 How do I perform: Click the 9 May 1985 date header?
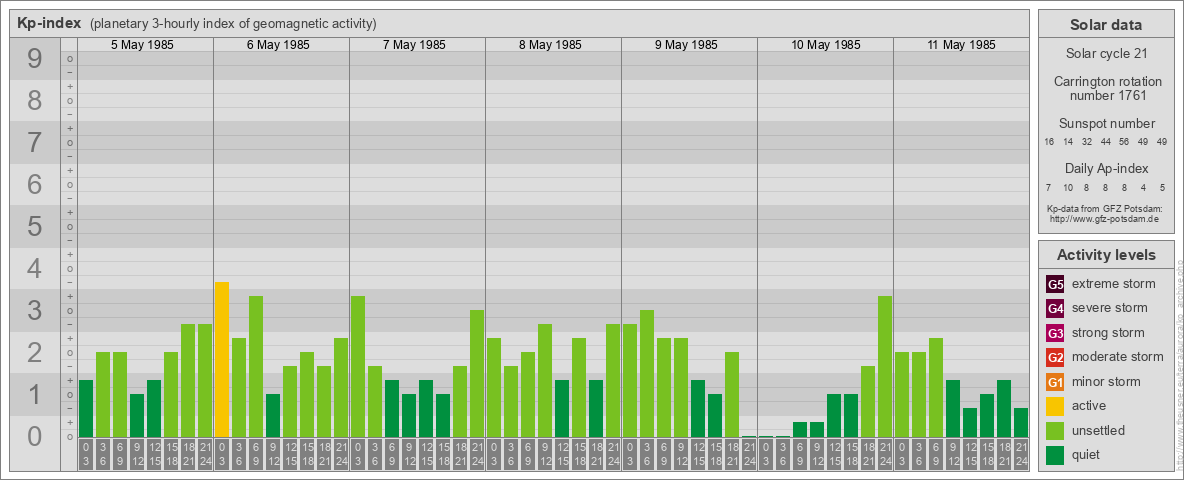click(x=686, y=45)
